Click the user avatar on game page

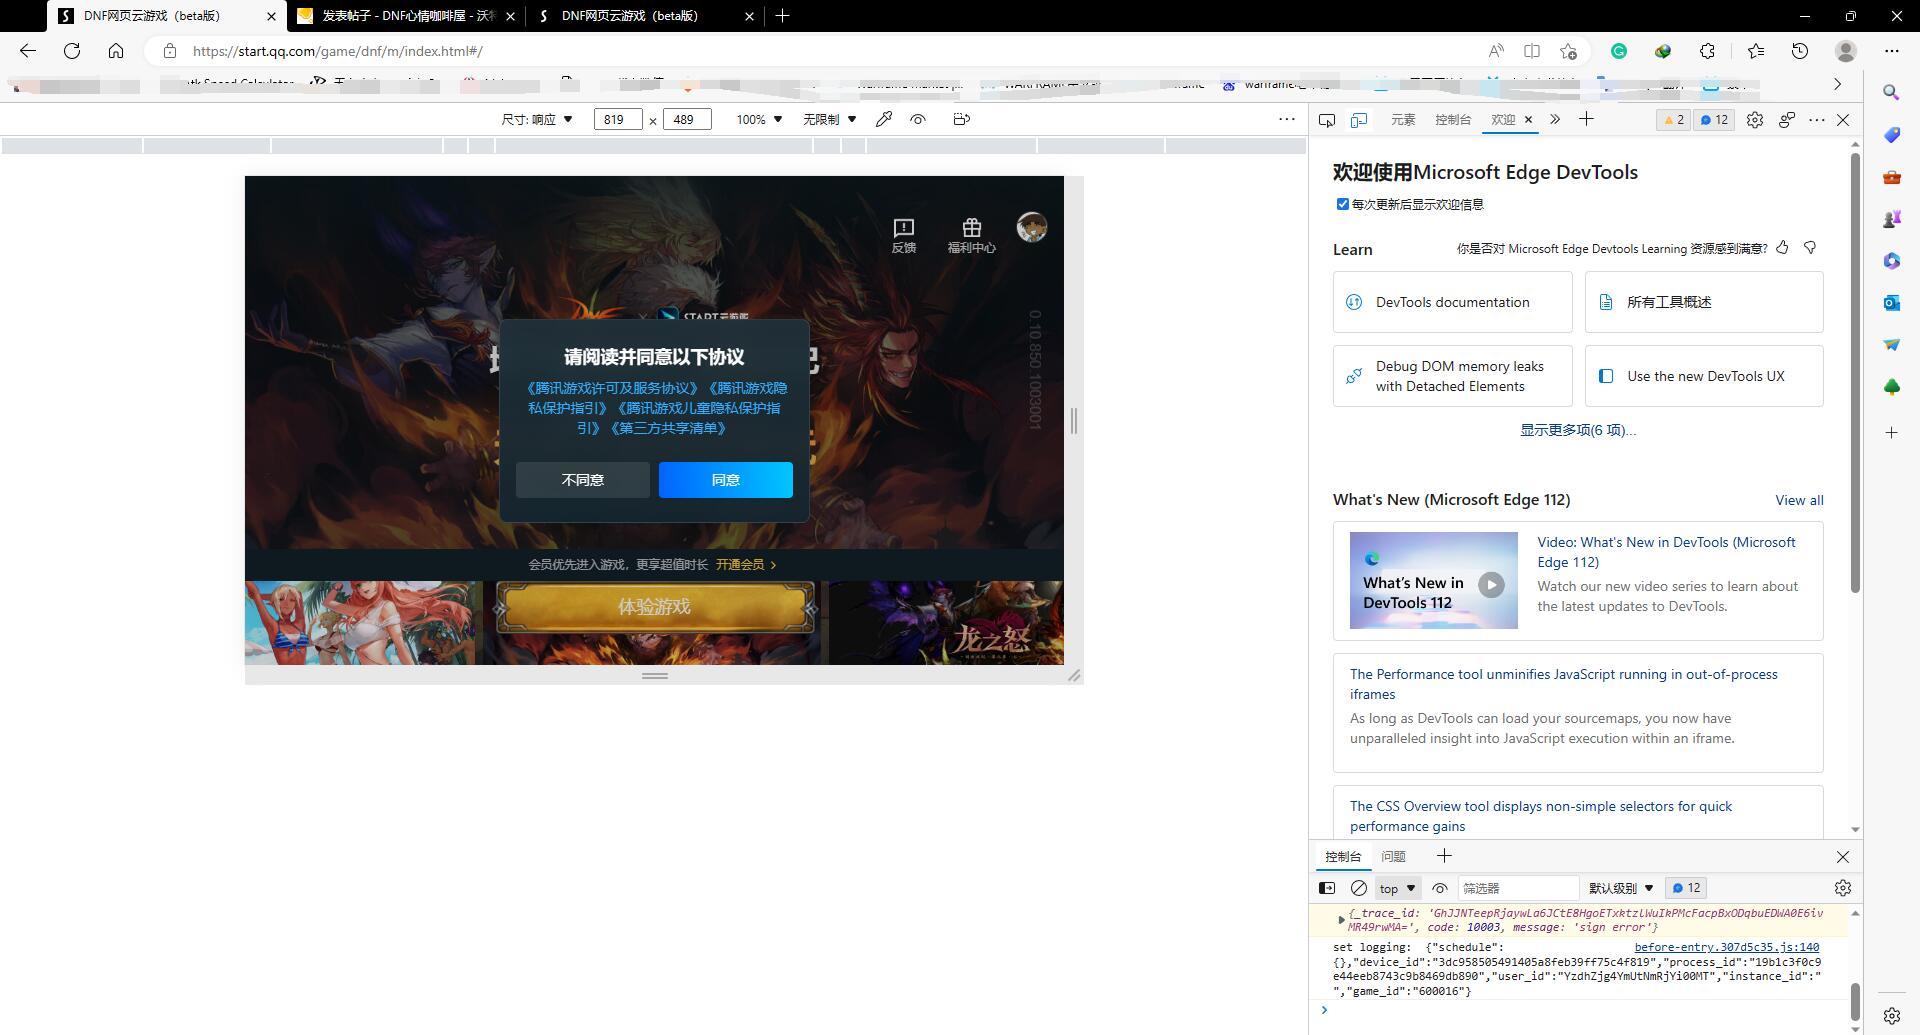click(1032, 227)
